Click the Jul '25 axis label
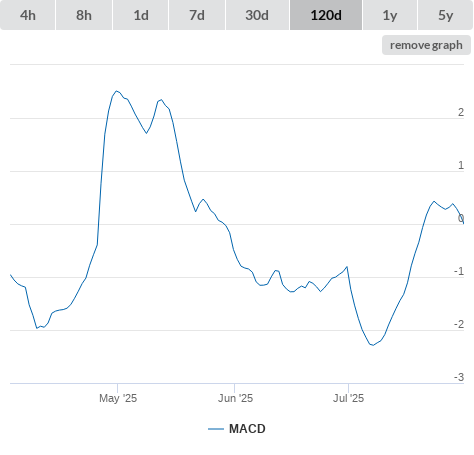 tap(348, 398)
